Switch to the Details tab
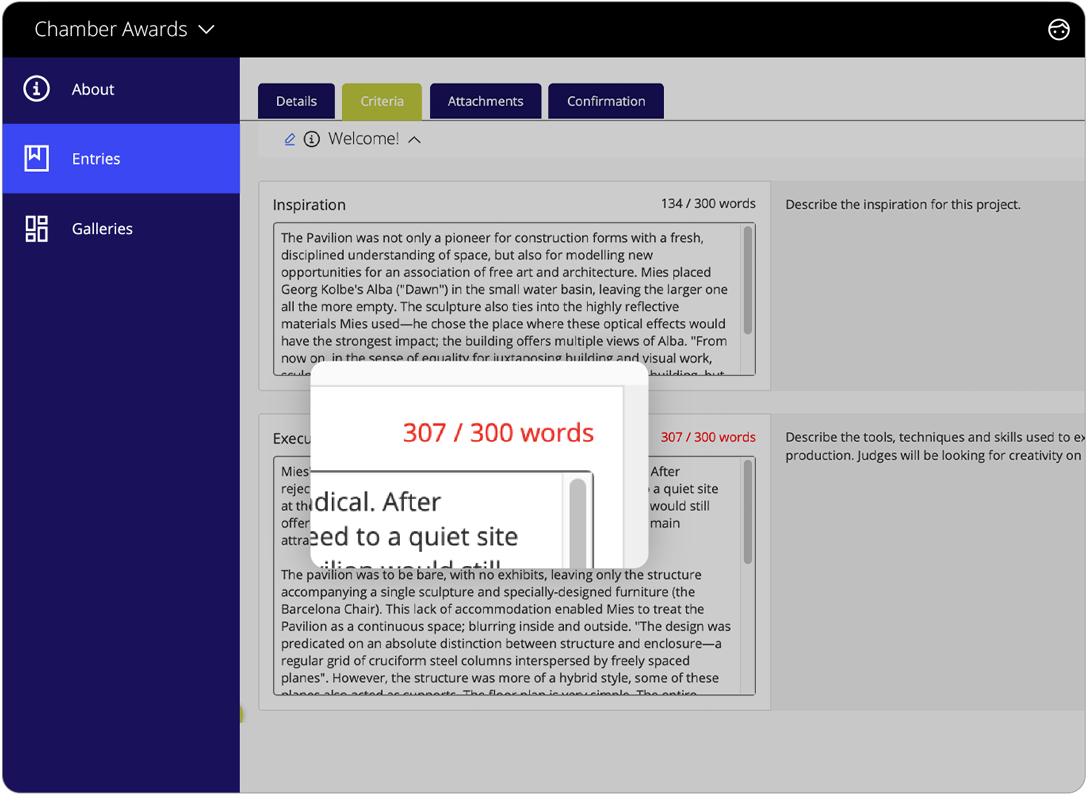The height and width of the screenshot is (797, 1086). 296,100
